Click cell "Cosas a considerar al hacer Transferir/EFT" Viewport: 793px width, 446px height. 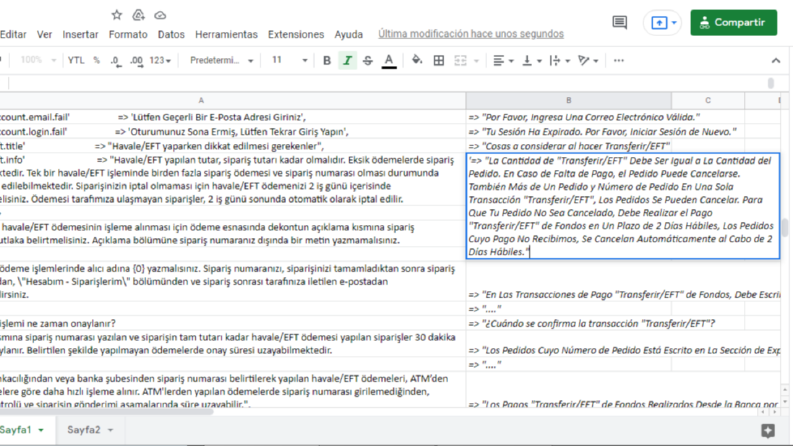[568, 146]
